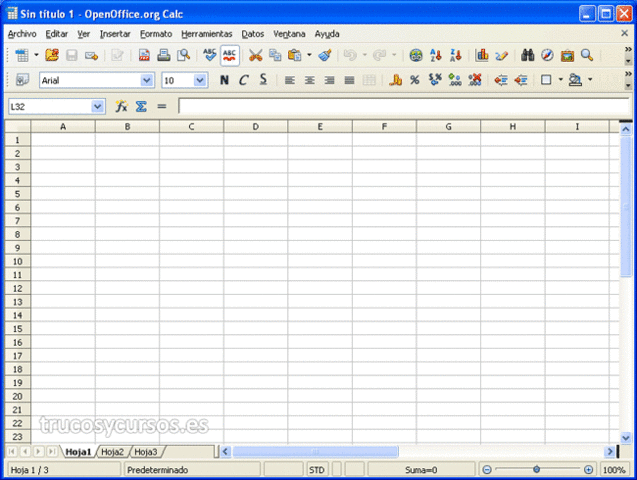Select column D header
The height and width of the screenshot is (480, 637).
tap(256, 127)
